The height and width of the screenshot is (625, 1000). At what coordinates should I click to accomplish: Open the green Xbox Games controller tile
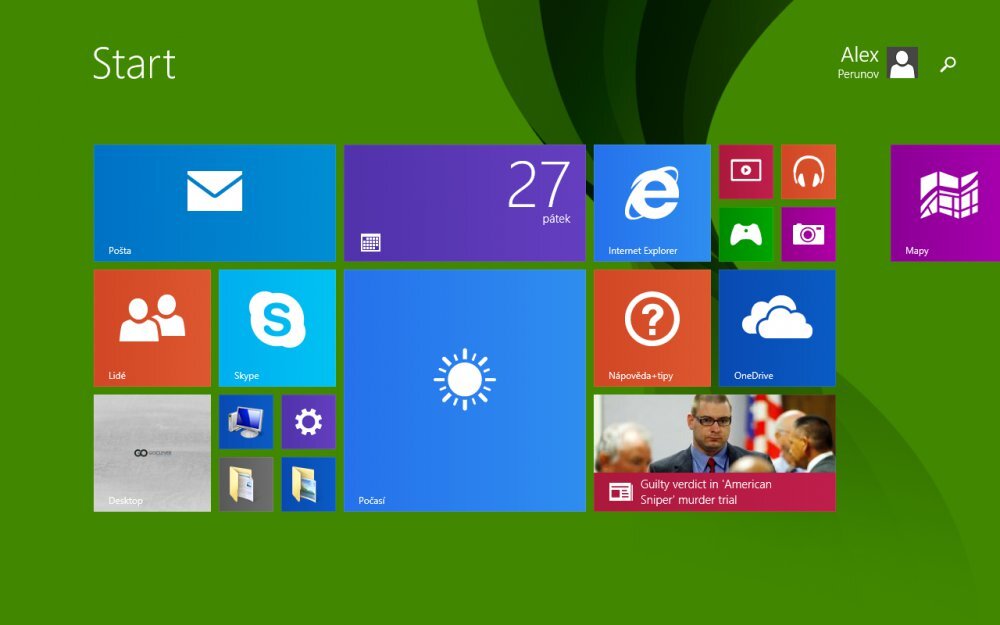tap(745, 234)
